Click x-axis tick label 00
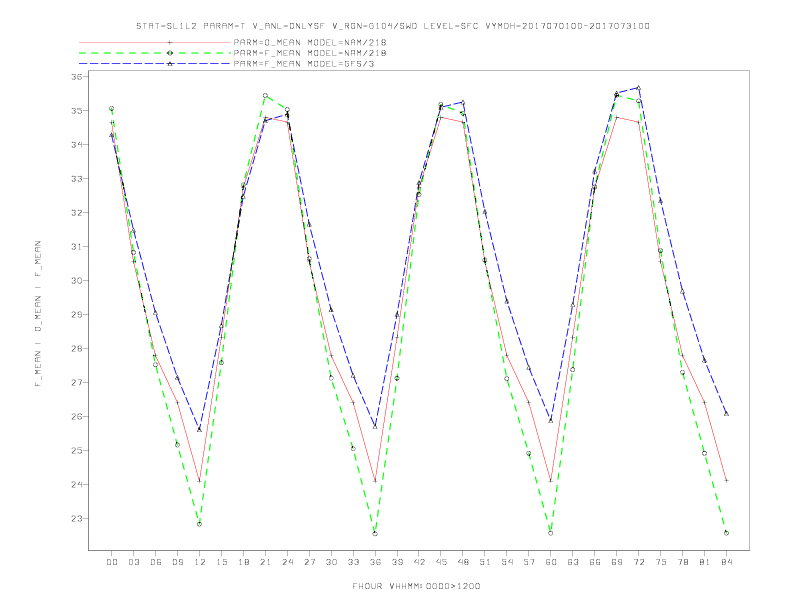Viewport: 792px width, 612px height. (x=112, y=562)
